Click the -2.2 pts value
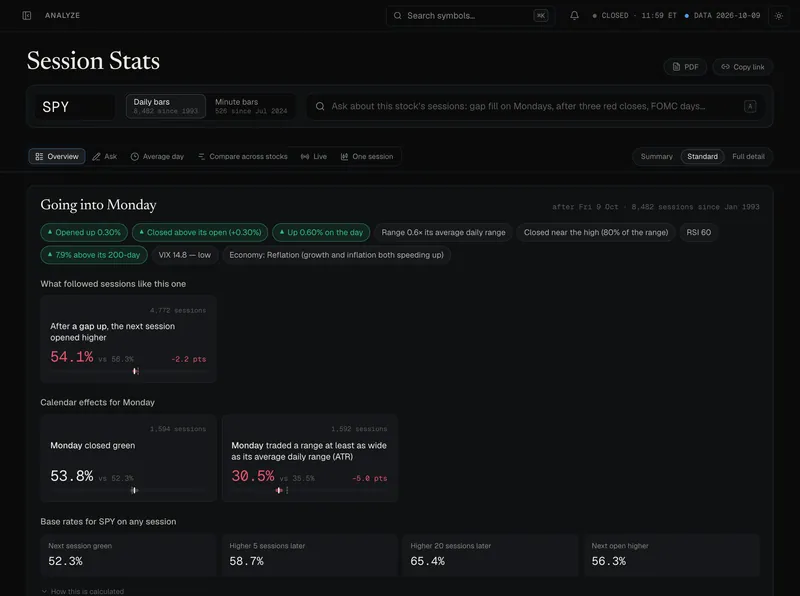800x596 pixels. pyautogui.click(x=189, y=359)
